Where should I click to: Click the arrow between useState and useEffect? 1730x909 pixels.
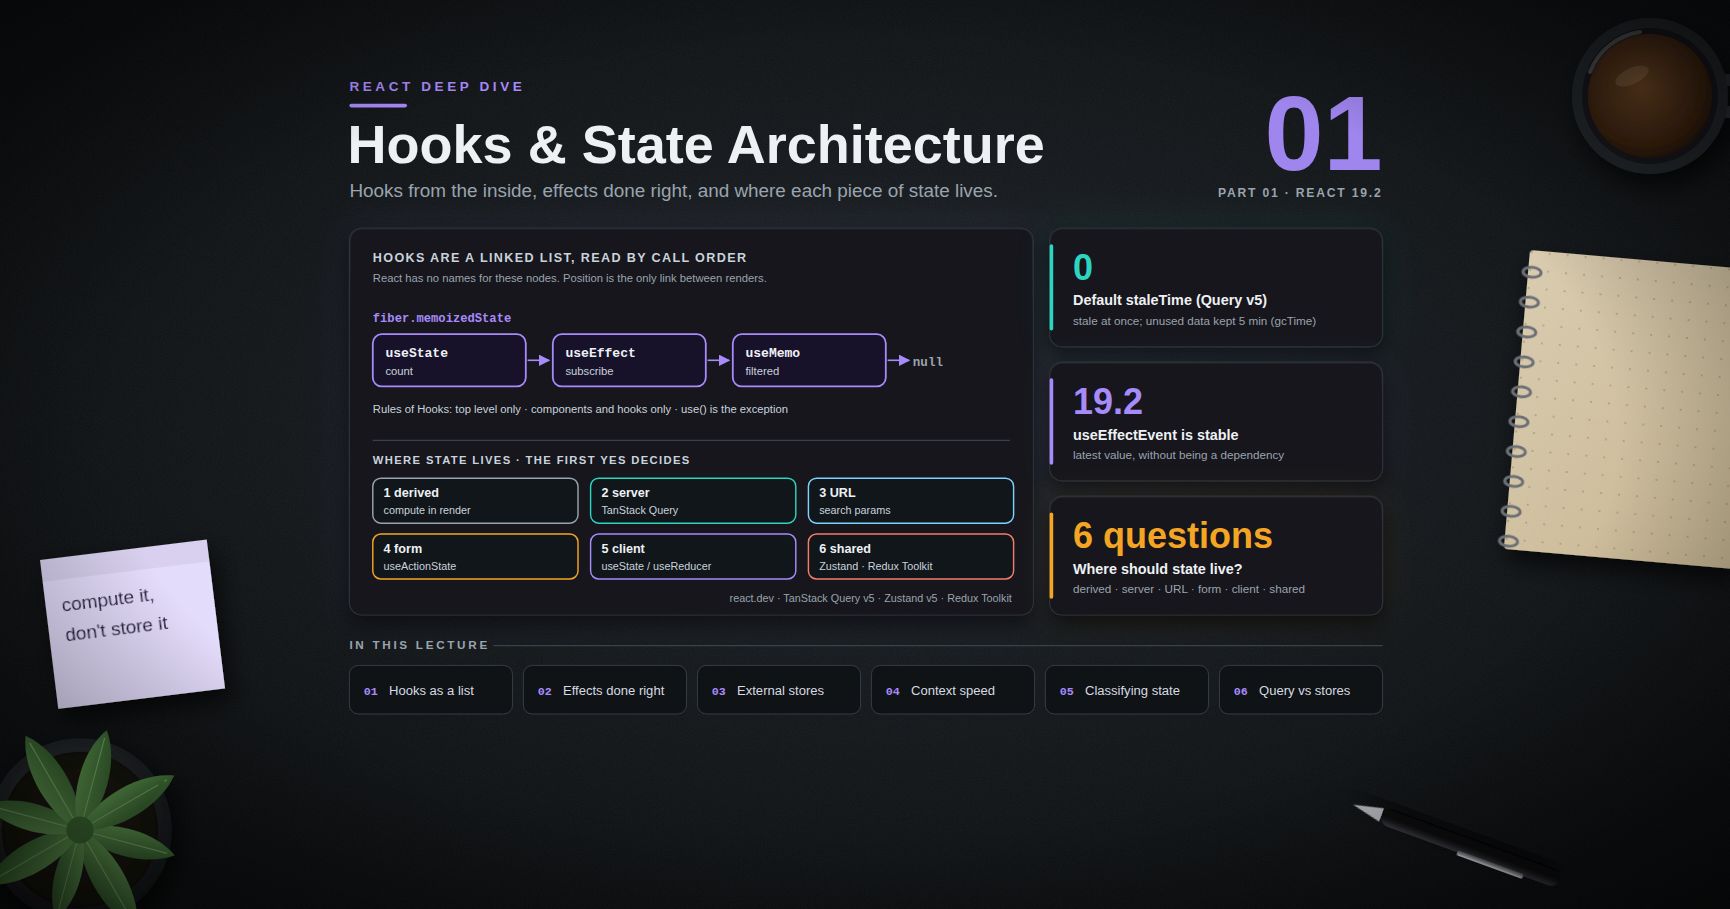539,360
